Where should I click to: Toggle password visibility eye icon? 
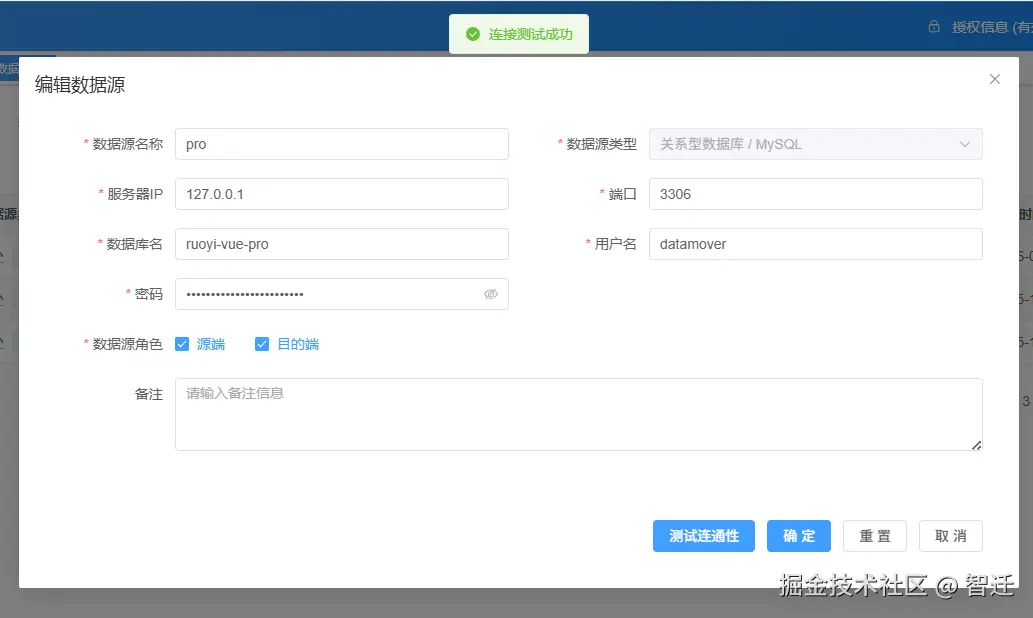(491, 294)
